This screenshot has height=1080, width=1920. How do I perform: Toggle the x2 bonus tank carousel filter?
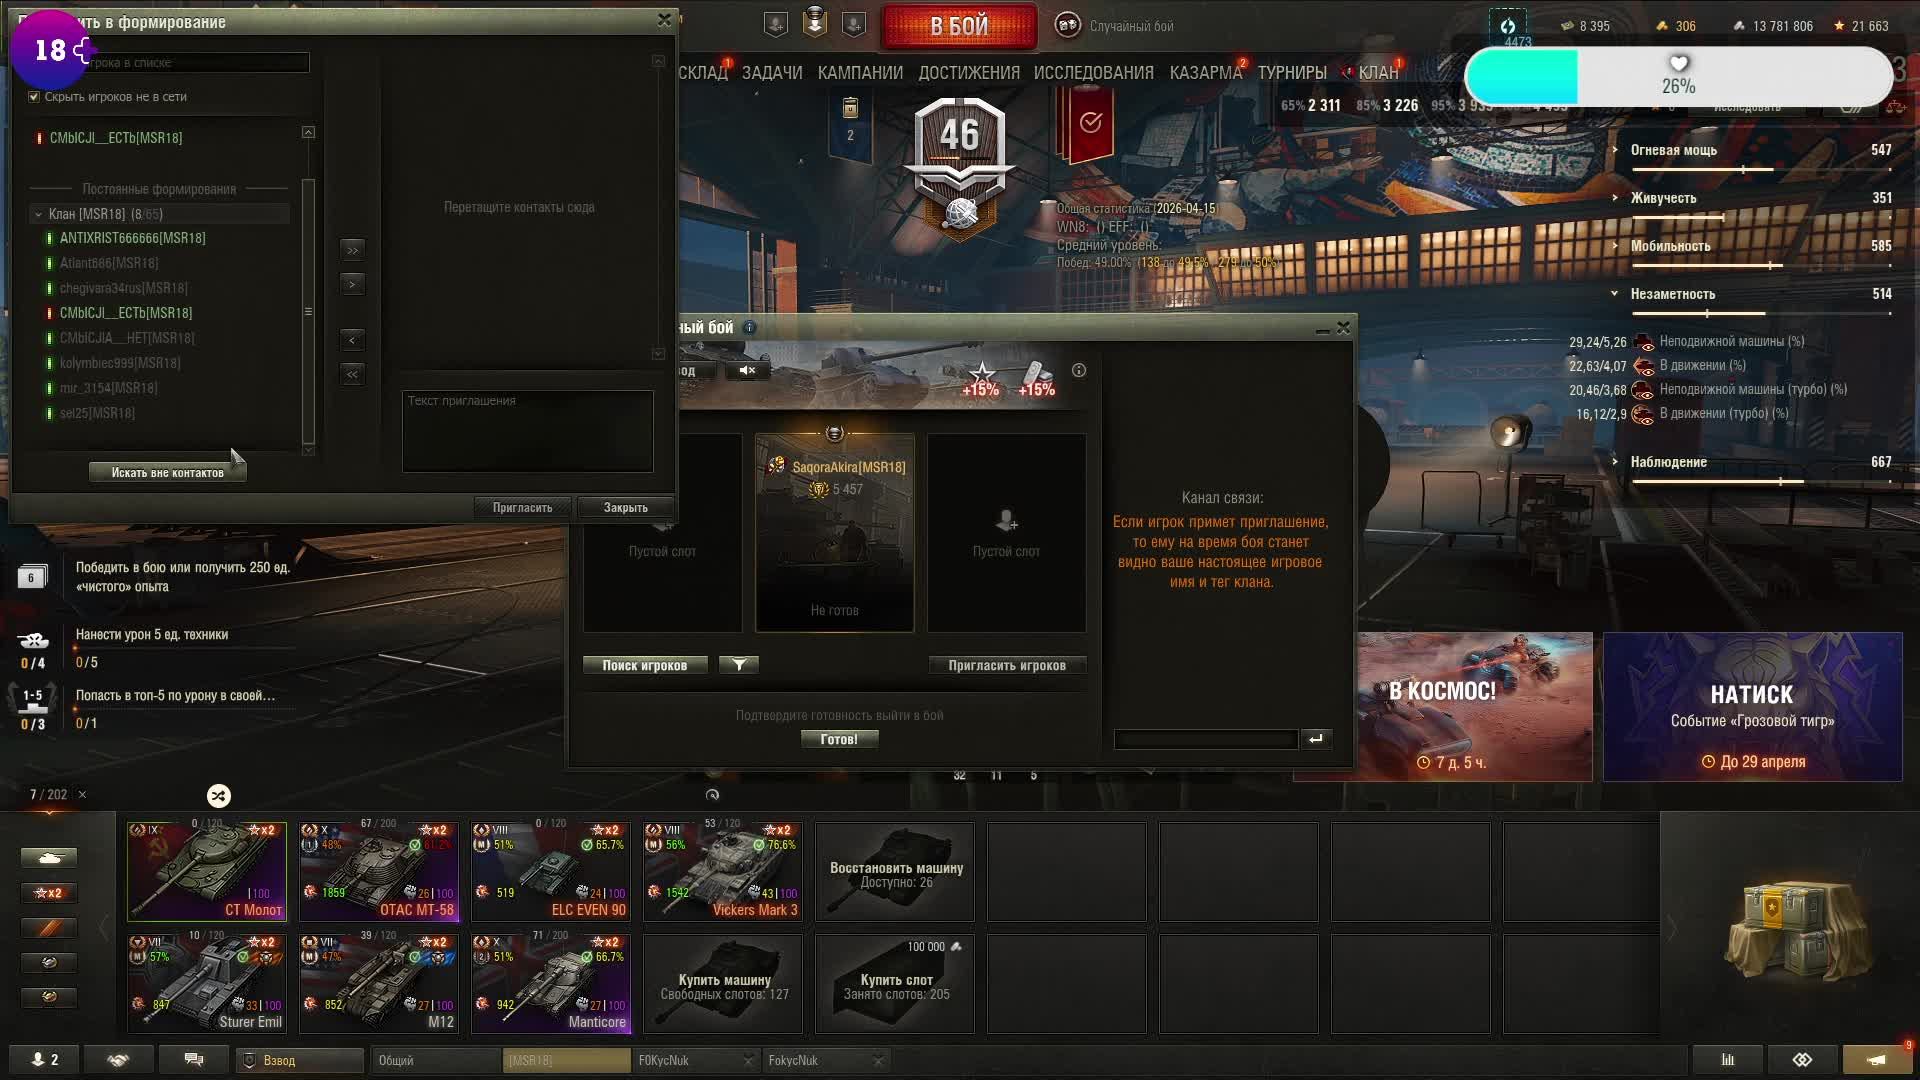(48, 893)
